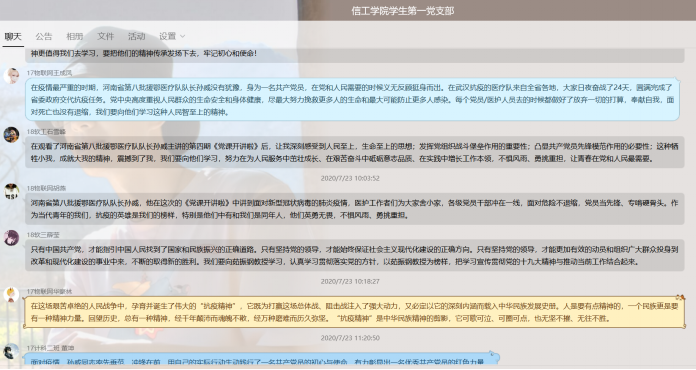Image resolution: width=696 pixels, height=370 pixels.
Task: Open the 相册 tab
Action: [75, 36]
